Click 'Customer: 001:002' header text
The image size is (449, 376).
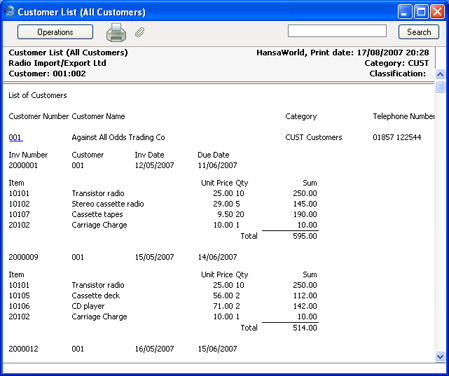[x=47, y=74]
